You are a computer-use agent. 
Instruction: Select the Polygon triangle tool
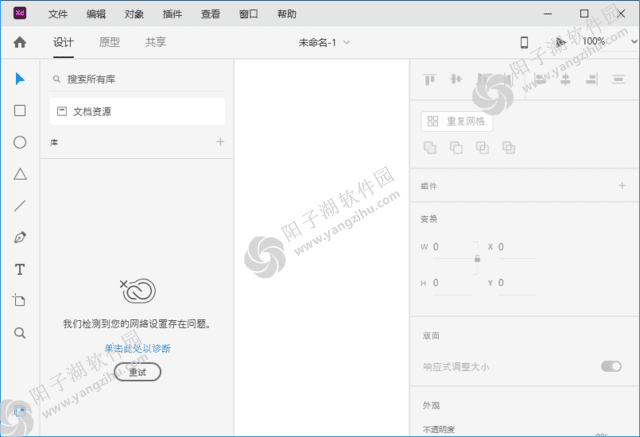click(x=20, y=174)
